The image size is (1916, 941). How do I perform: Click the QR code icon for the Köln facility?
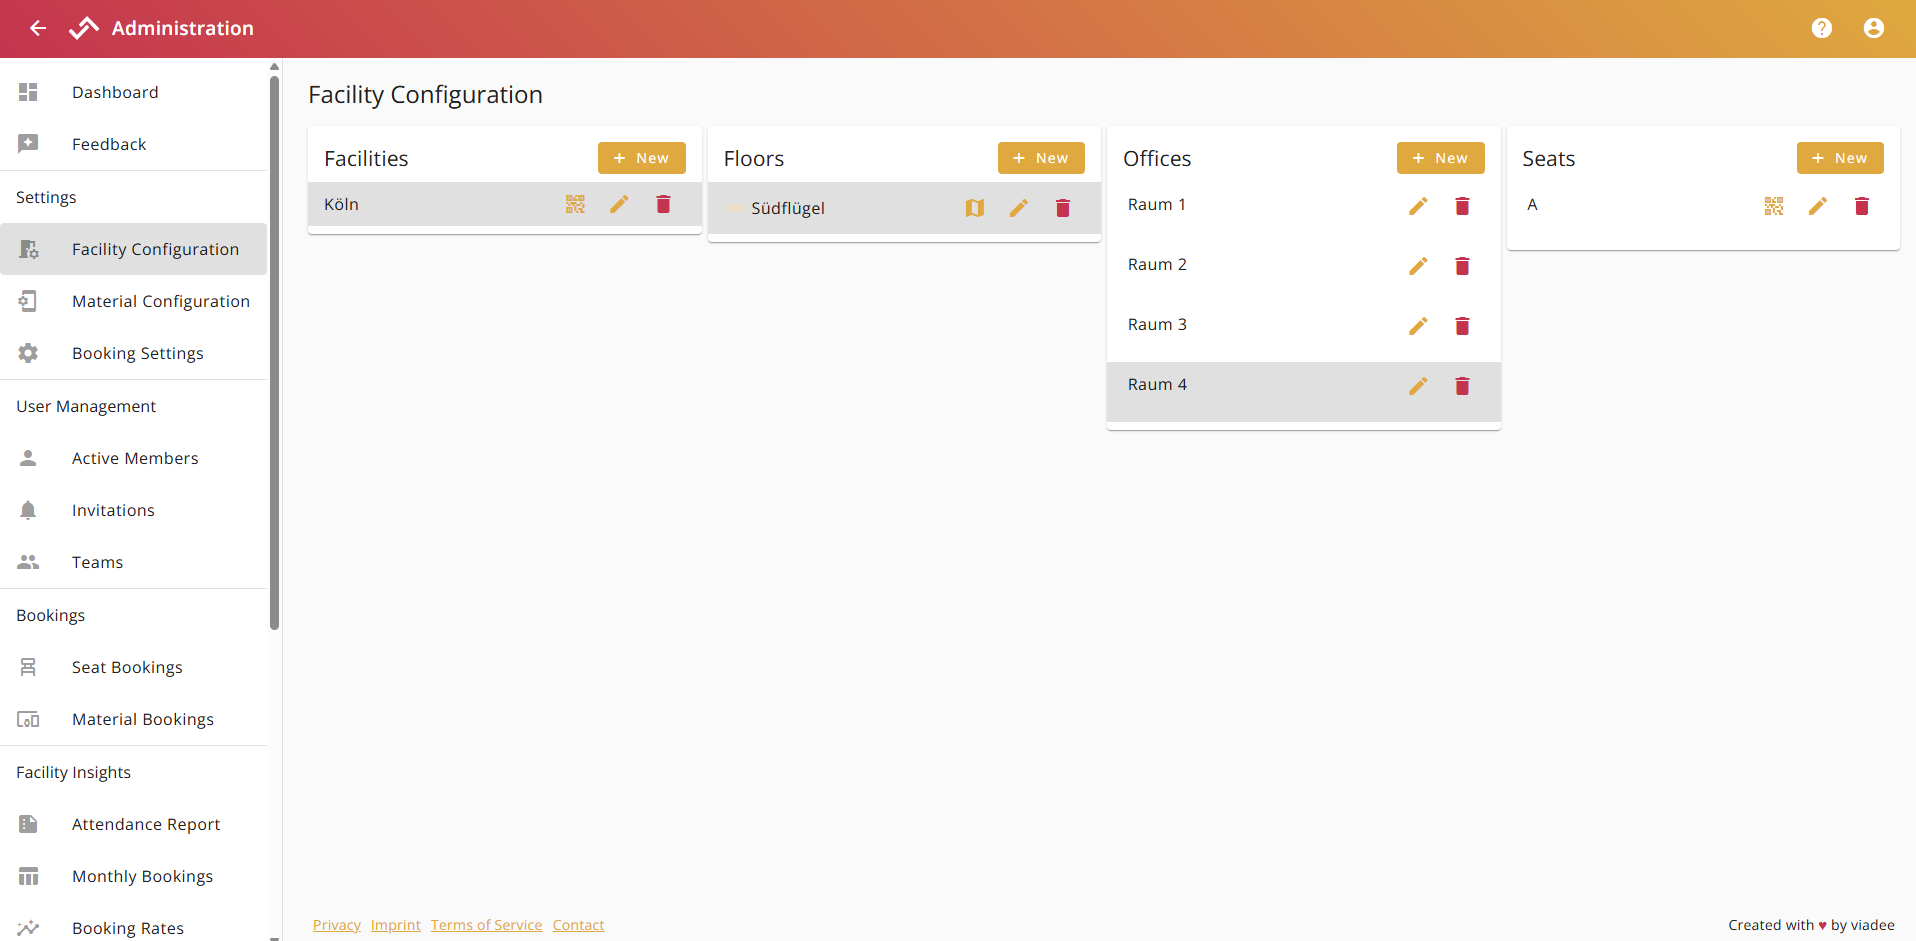(x=575, y=204)
